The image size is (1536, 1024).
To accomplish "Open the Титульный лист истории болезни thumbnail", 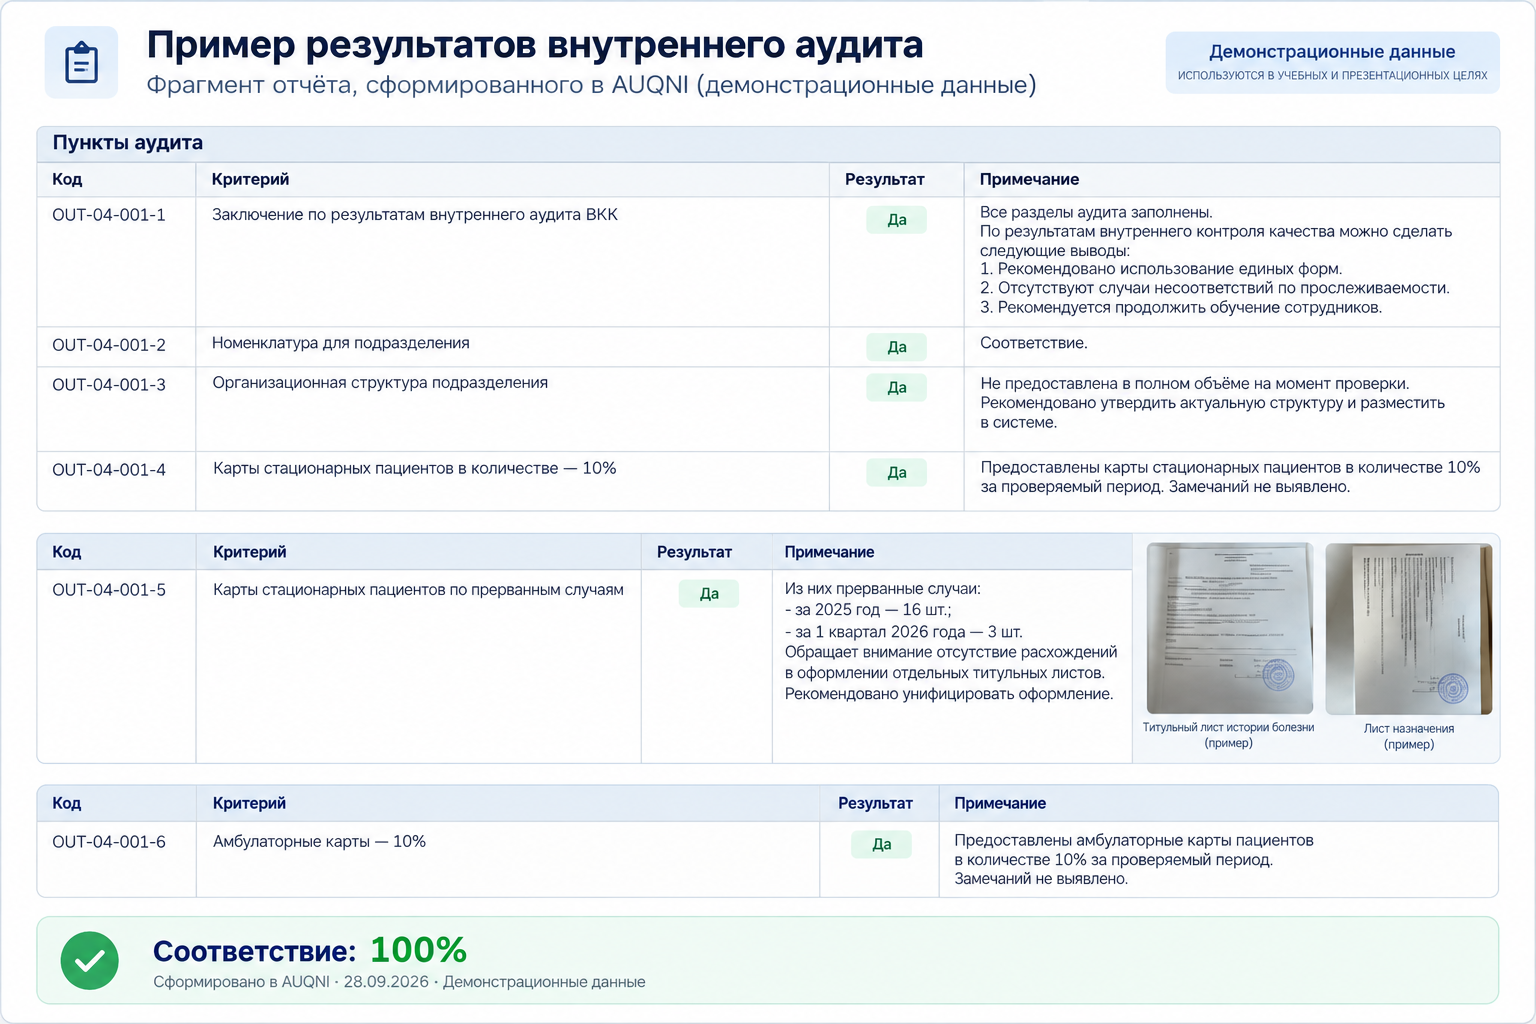I will (1229, 628).
